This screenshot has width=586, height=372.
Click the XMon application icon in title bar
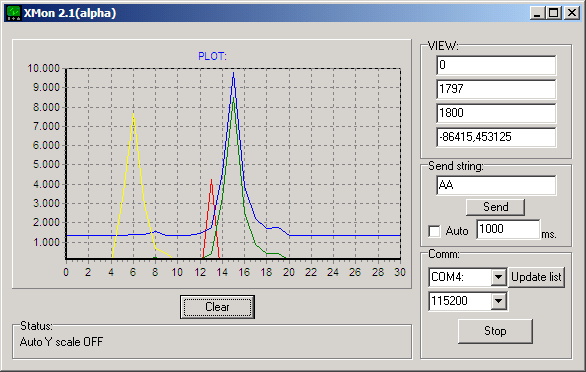pyautogui.click(x=14, y=13)
